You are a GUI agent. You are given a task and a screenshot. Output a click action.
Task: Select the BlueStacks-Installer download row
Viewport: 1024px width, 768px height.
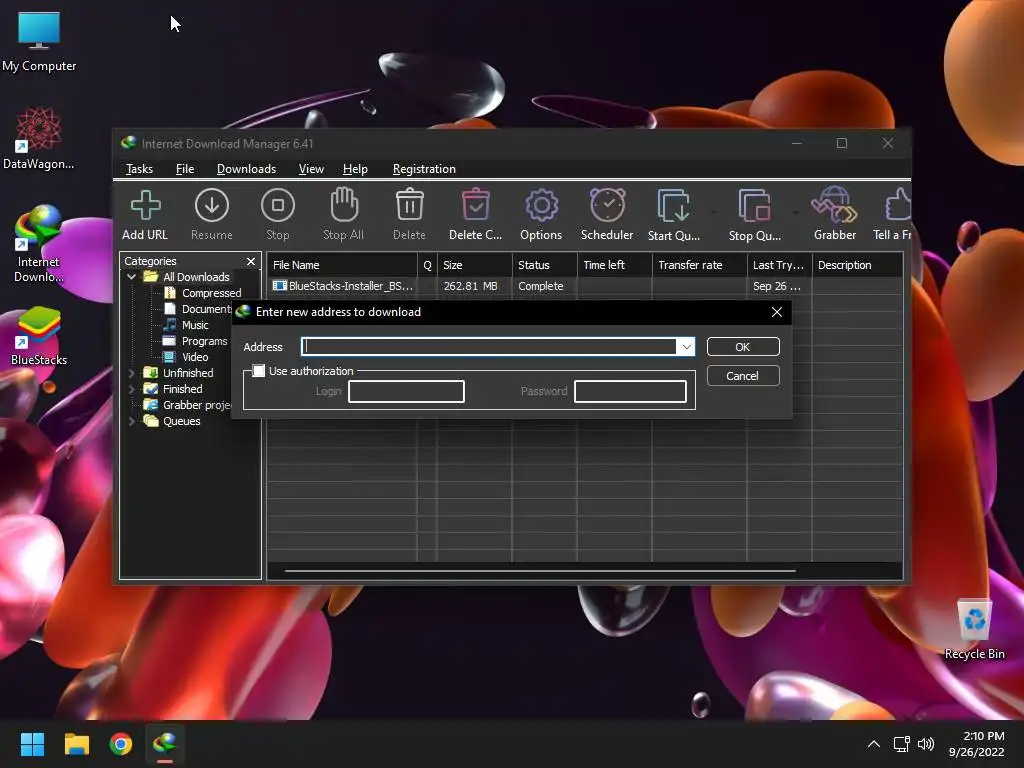coord(584,286)
